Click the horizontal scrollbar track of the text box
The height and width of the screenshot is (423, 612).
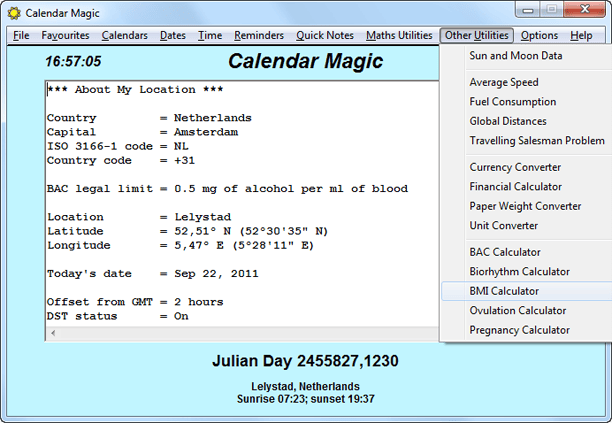249,333
